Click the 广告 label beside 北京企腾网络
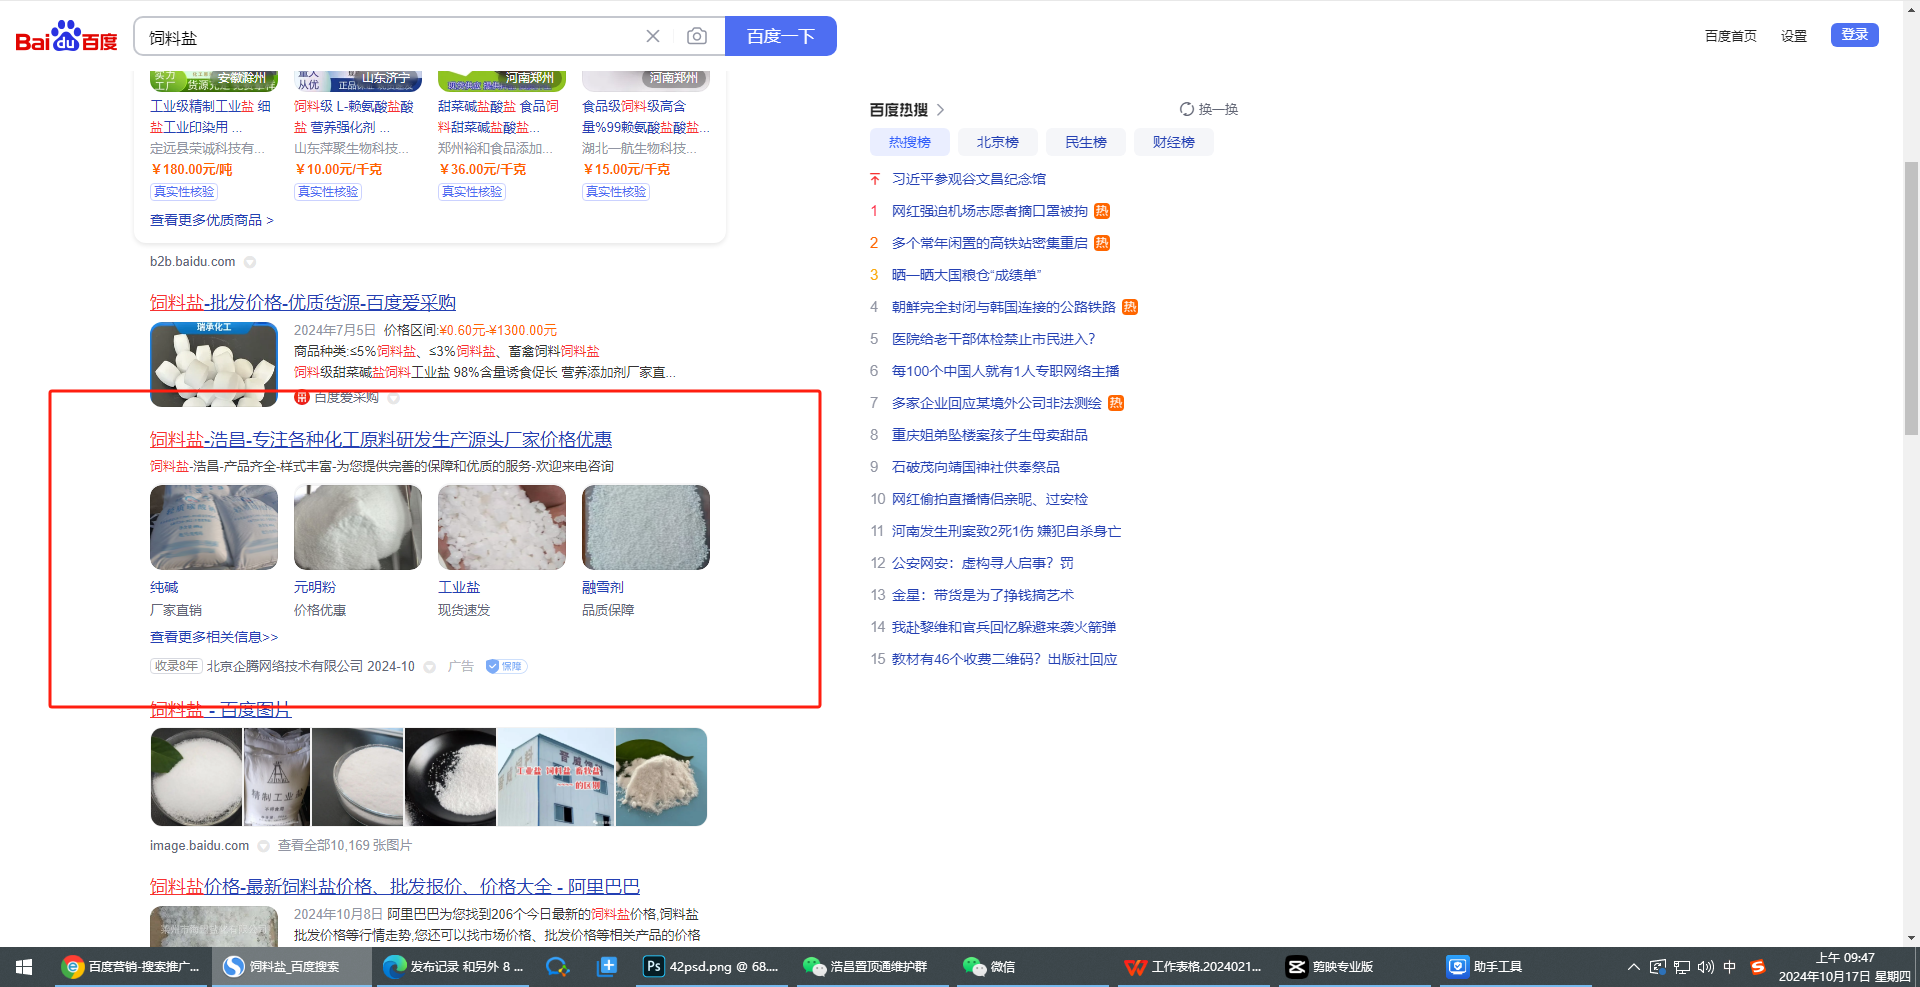This screenshot has height=987, width=1920. coord(461,666)
